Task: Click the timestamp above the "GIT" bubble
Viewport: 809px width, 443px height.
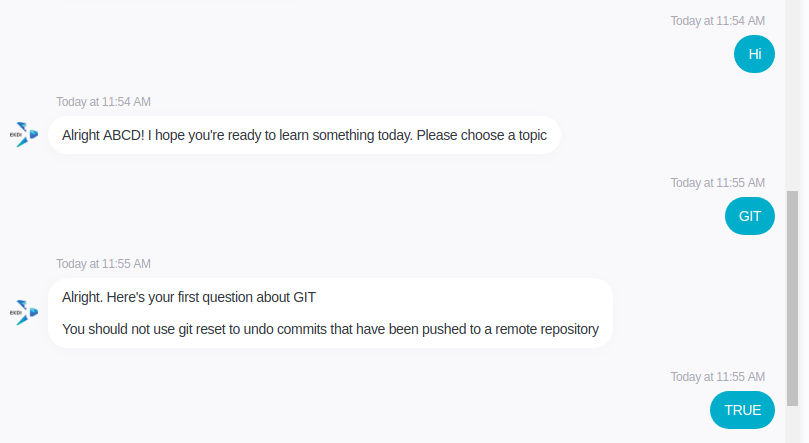Action: point(717,183)
